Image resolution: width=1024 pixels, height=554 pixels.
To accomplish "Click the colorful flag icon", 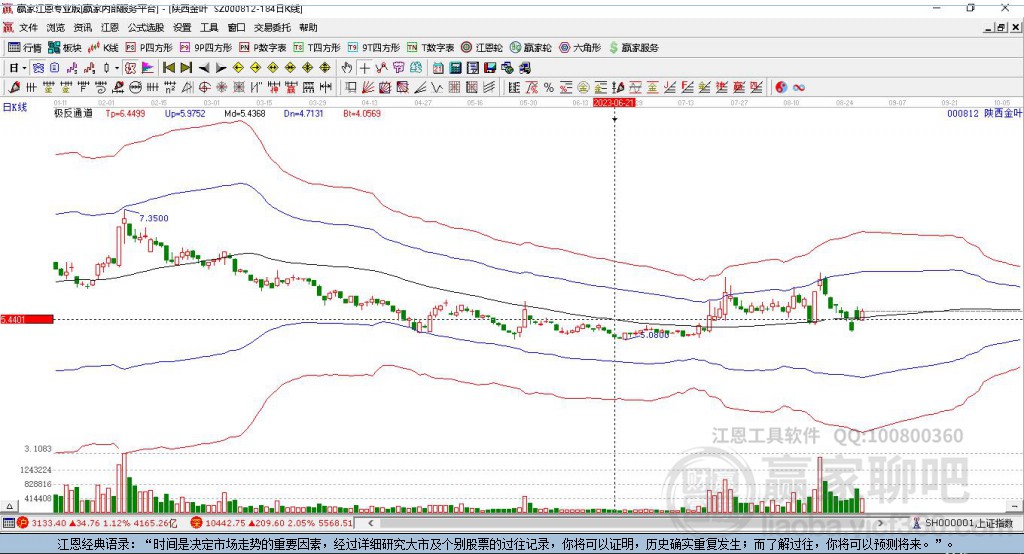I will pyautogui.click(x=148, y=68).
